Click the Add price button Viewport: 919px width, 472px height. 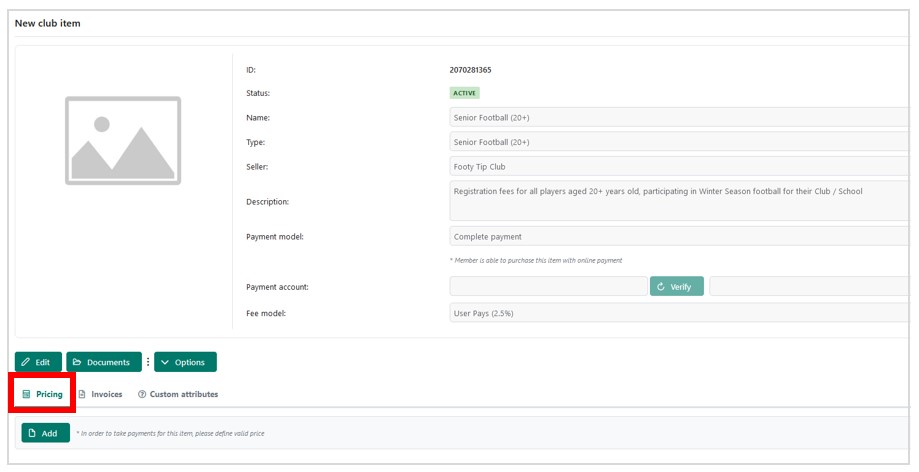tap(45, 433)
